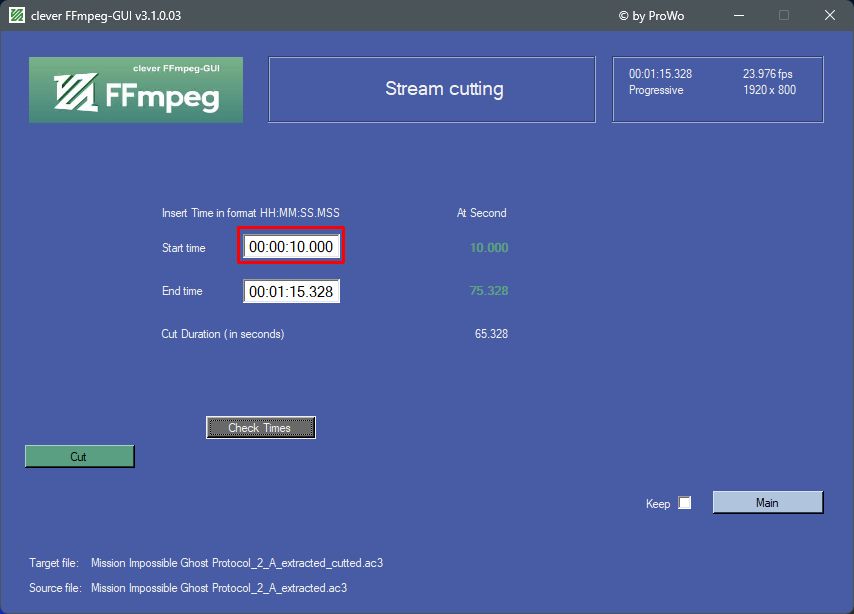Click the At Second column label
This screenshot has height=614, width=854.
tap(481, 213)
